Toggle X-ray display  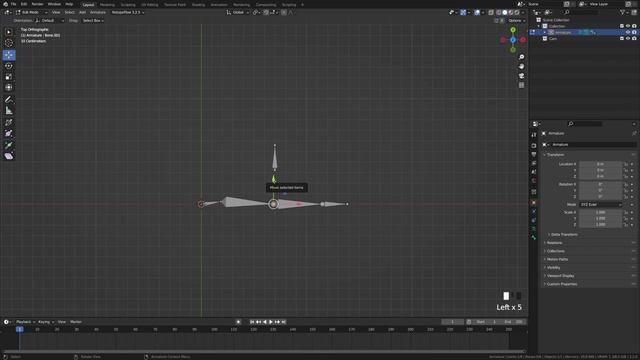(x=491, y=13)
